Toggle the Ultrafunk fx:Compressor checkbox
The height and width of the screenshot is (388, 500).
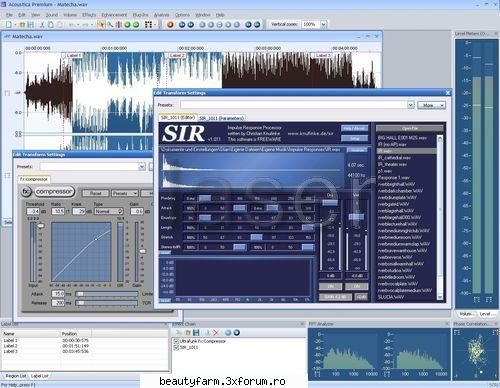click(x=176, y=341)
